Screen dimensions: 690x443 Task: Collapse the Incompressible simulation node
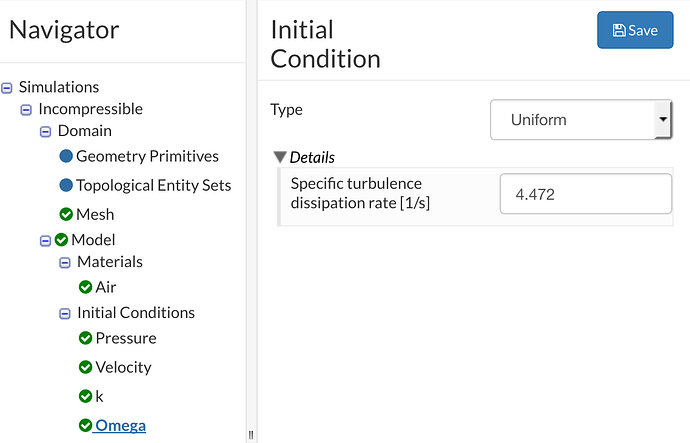point(26,109)
